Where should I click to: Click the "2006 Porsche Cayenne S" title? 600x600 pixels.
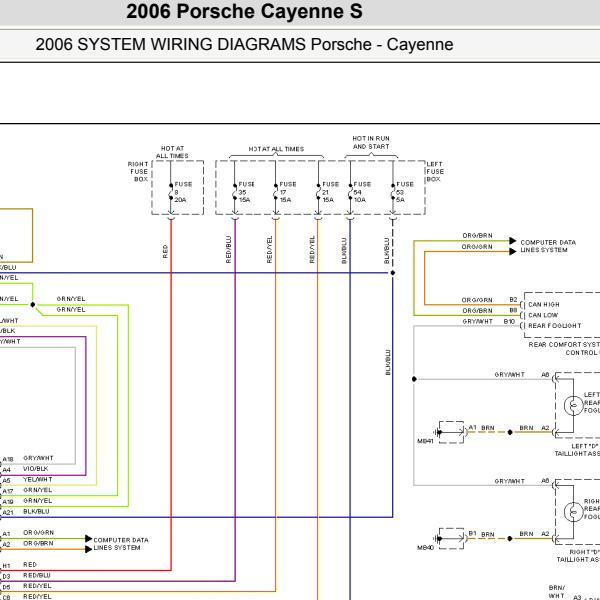(244, 11)
